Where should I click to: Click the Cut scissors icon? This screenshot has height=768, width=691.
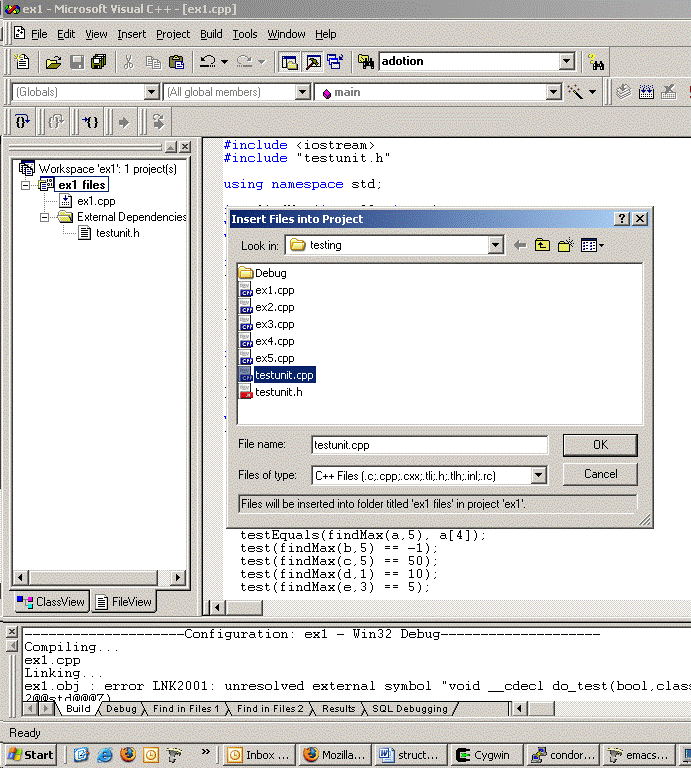tap(128, 62)
